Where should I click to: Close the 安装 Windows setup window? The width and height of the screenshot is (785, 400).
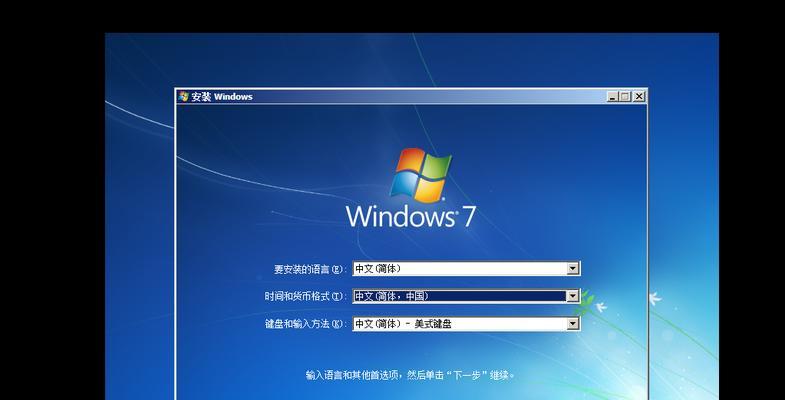point(638,97)
